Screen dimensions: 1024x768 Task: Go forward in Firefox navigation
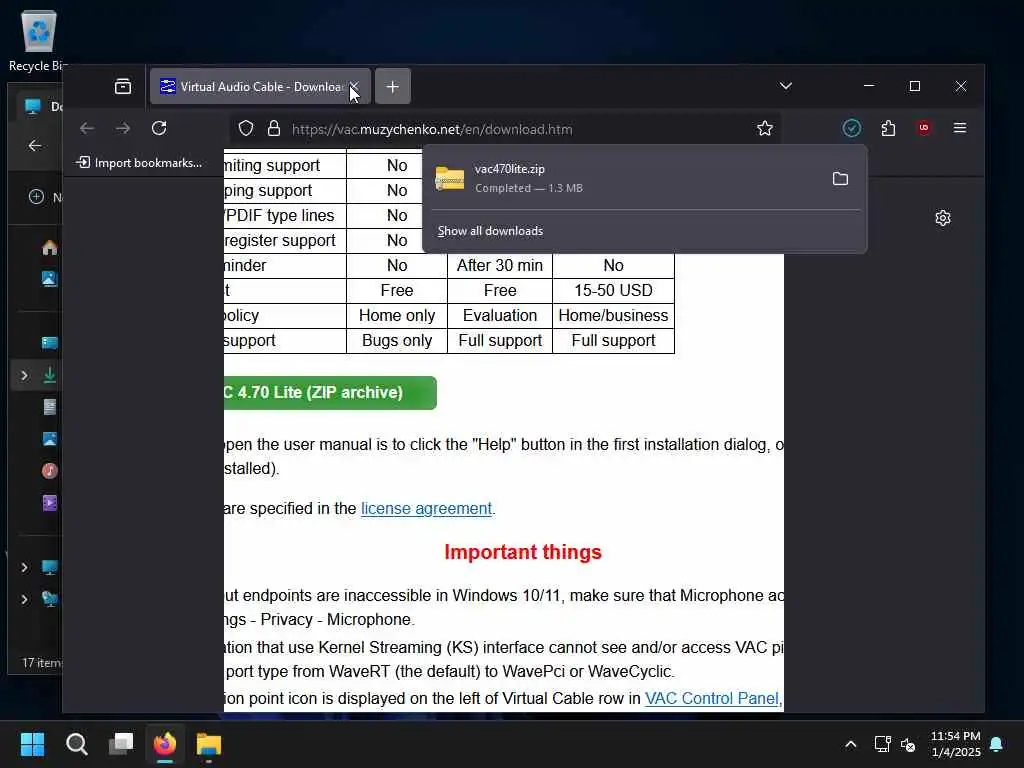[123, 129]
